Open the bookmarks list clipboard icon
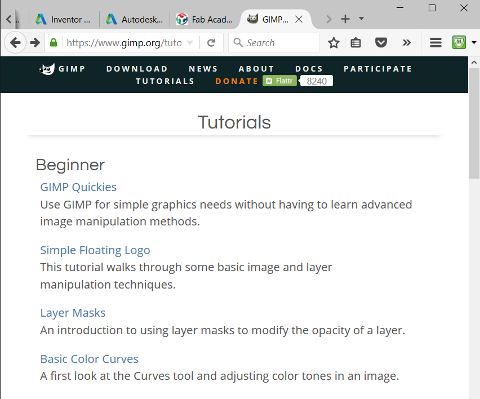 tap(356, 43)
